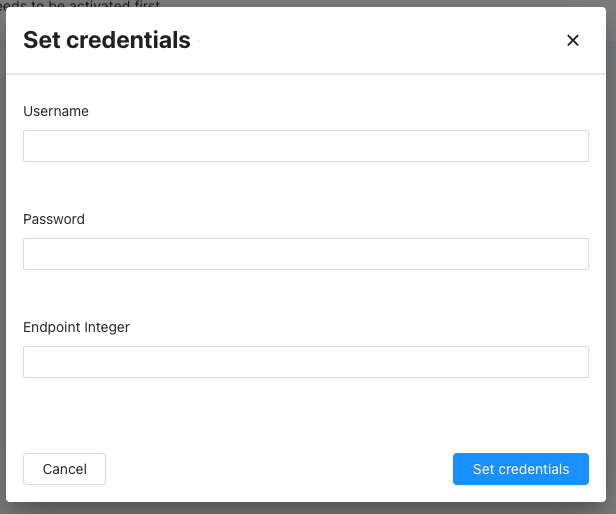Click empty footer space between Cancel and Set credentials
Image resolution: width=616 pixels, height=514 pixels.
(x=280, y=469)
